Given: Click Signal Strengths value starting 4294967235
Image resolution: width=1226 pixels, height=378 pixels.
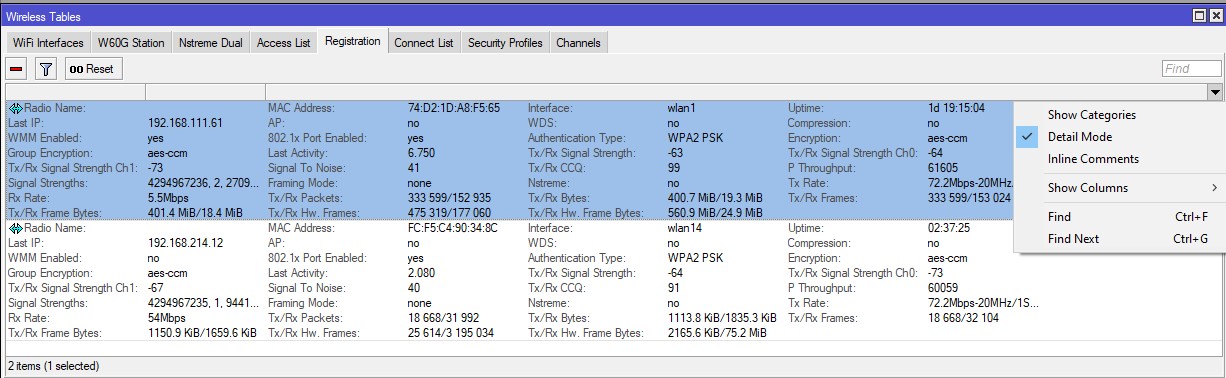Looking at the screenshot, I should coord(203,303).
